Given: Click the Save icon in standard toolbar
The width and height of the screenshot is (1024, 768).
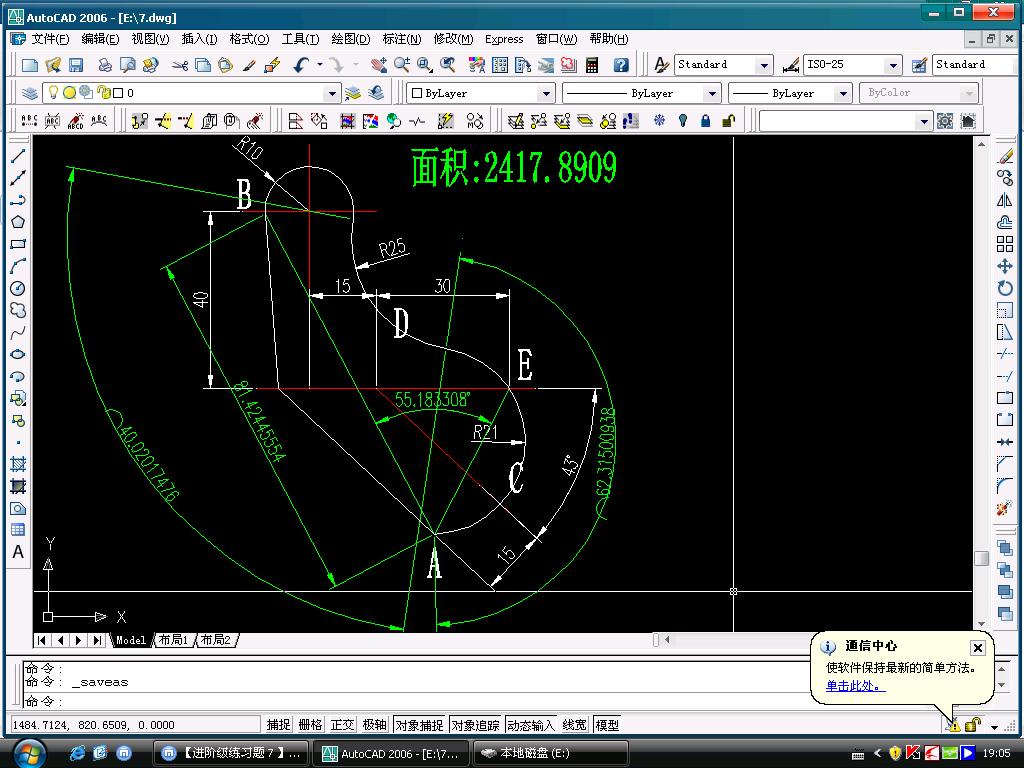Looking at the screenshot, I should [x=76, y=65].
